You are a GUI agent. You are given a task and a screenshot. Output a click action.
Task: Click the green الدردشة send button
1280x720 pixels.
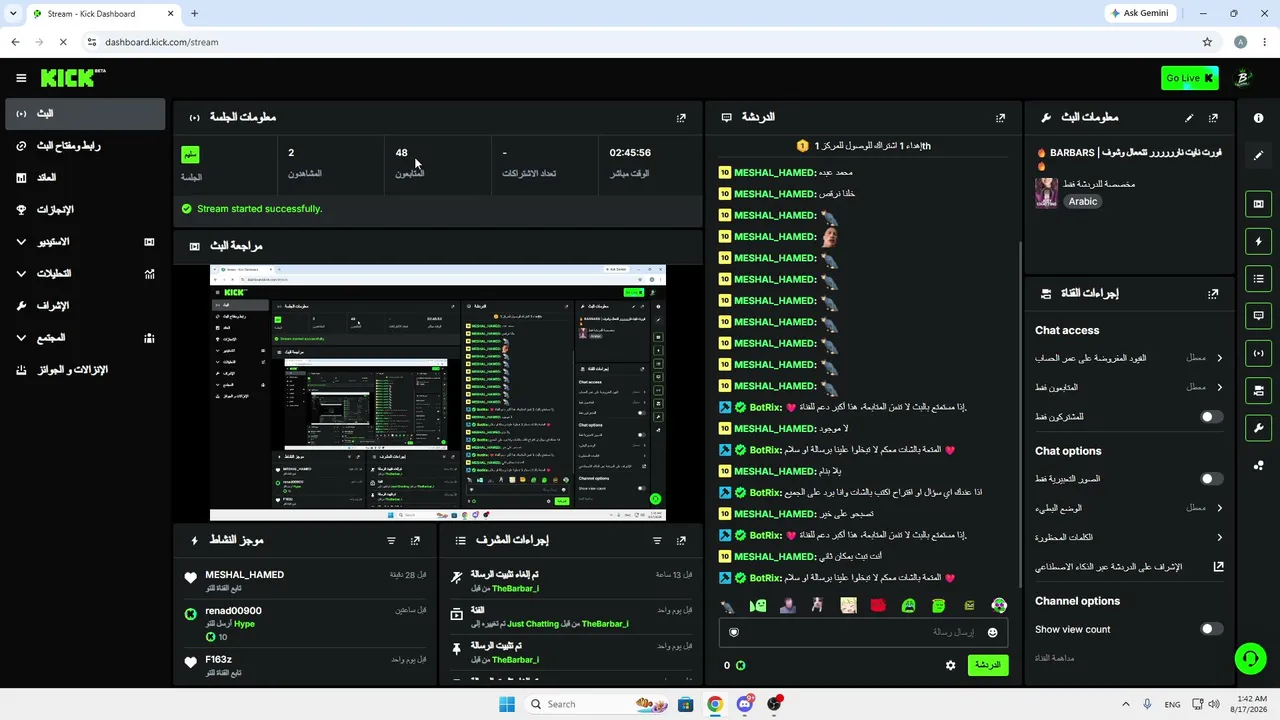tap(987, 665)
